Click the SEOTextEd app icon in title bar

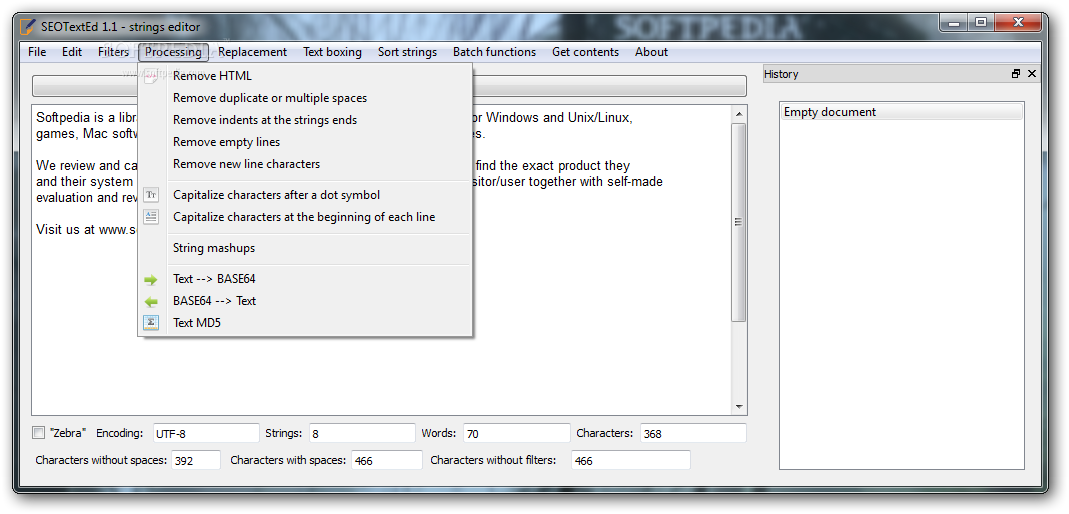tap(27, 27)
